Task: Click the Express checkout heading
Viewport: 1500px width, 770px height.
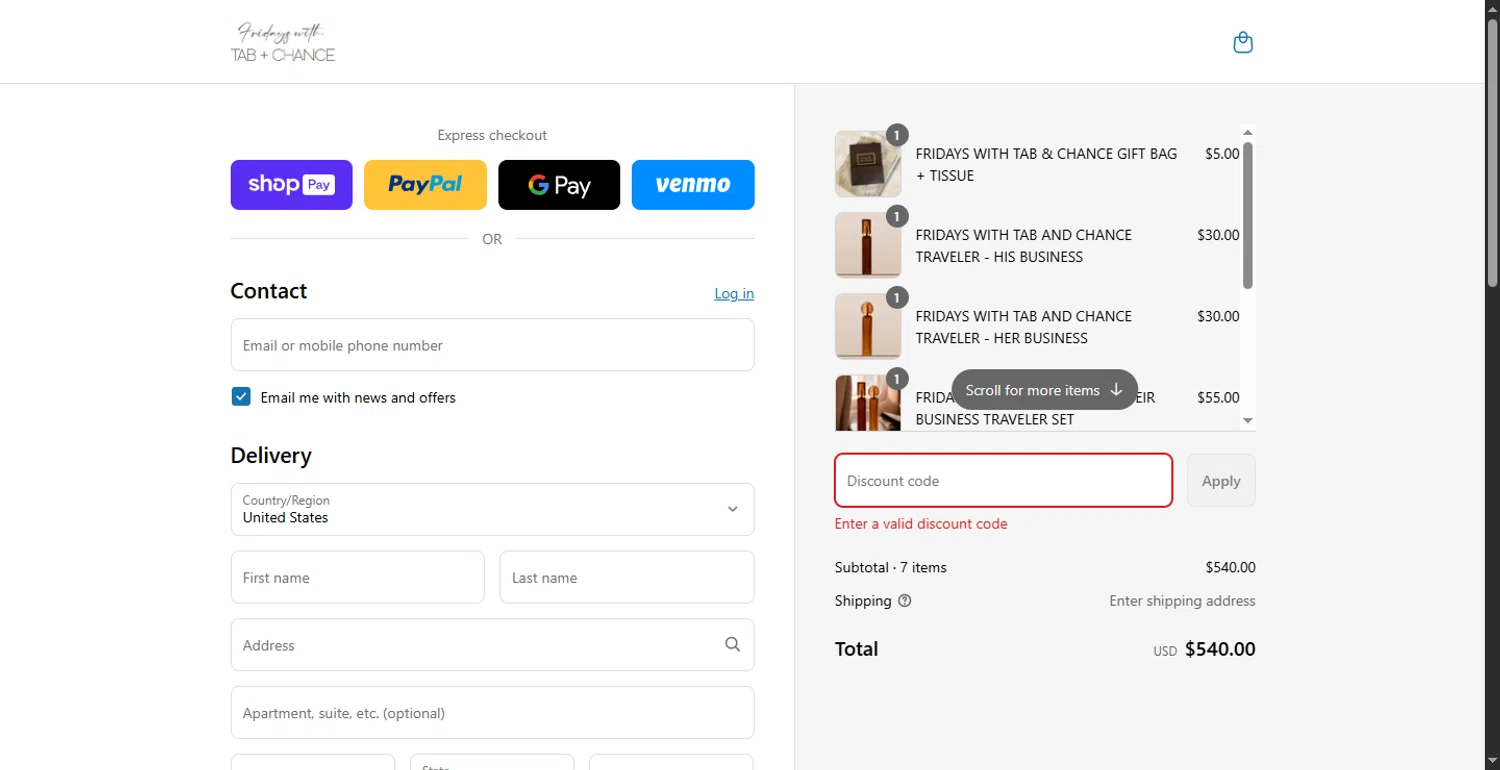Action: coord(492,135)
